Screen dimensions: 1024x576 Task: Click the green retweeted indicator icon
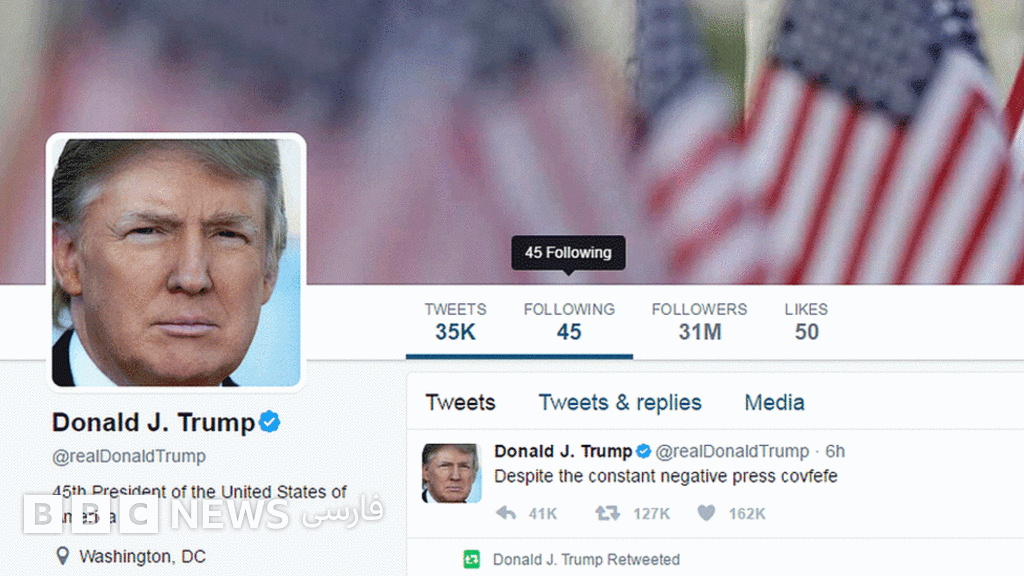[472, 560]
